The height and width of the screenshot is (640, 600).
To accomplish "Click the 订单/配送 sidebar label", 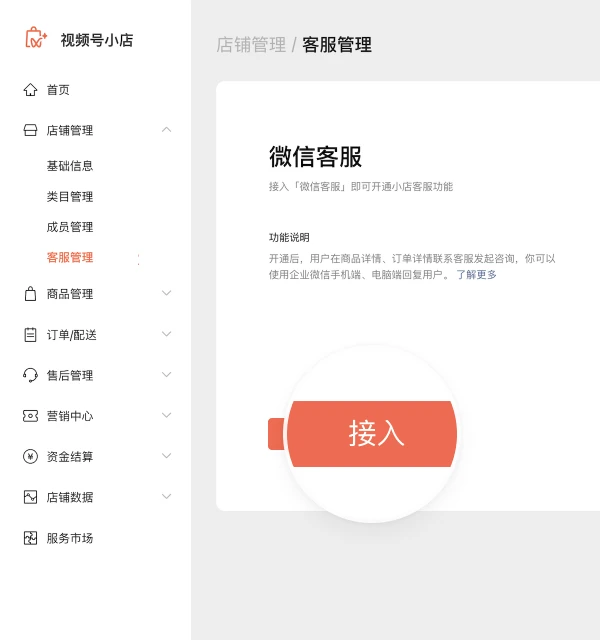I will coord(71,335).
